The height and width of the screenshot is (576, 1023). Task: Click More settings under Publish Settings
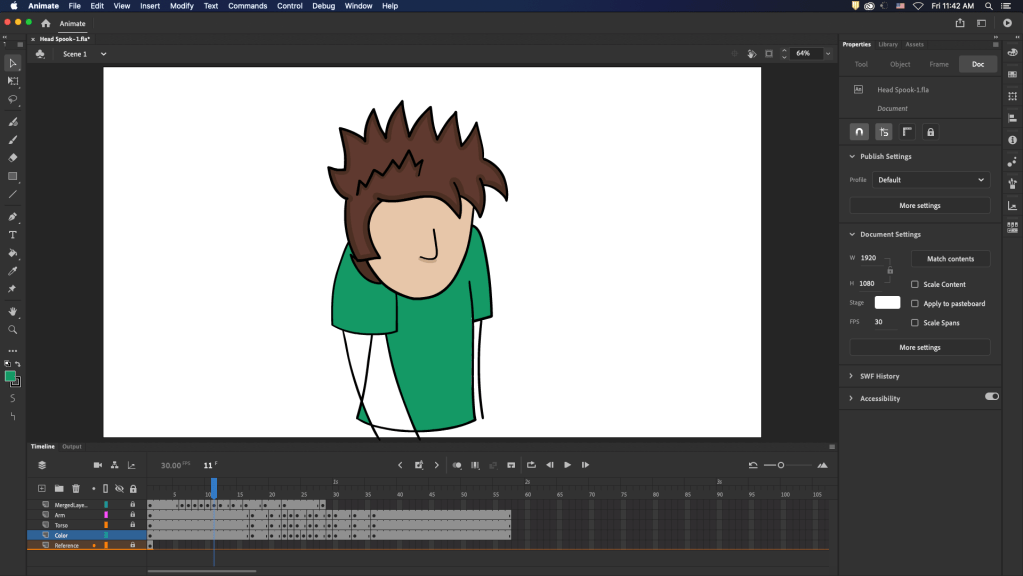tap(919, 205)
